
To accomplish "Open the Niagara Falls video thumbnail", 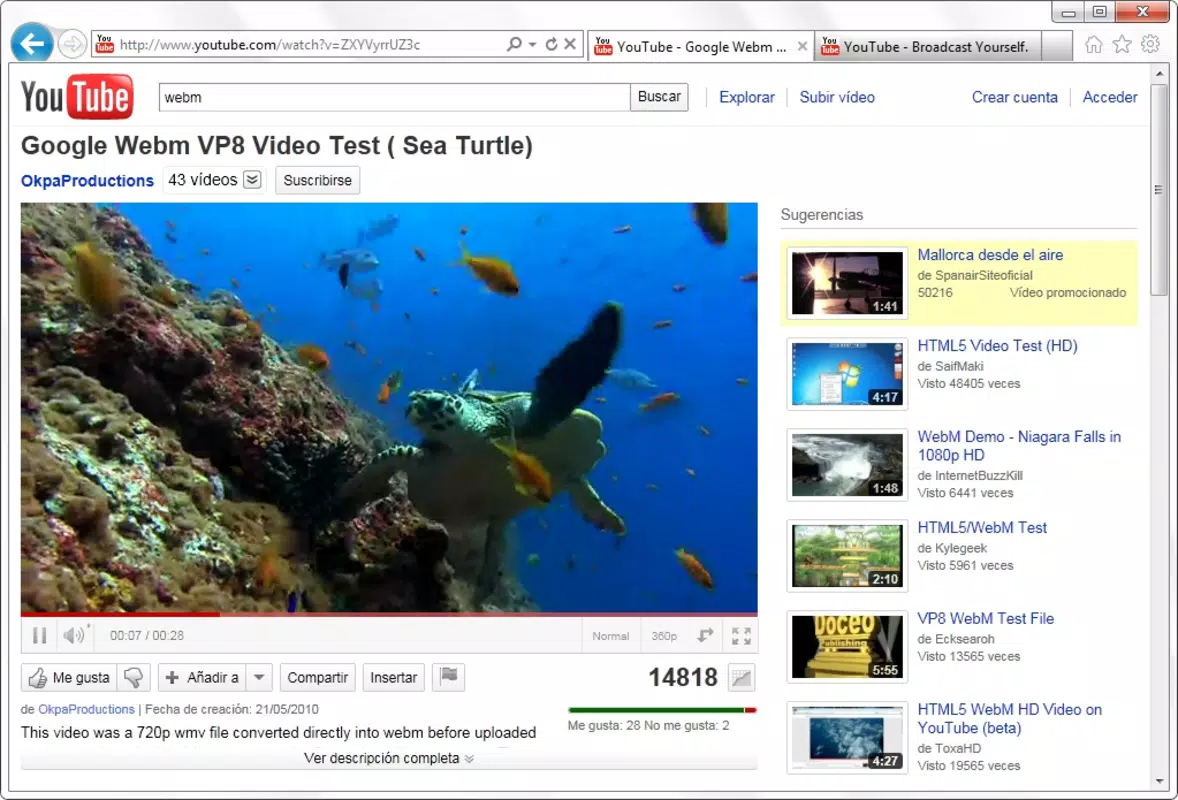I will [x=847, y=464].
